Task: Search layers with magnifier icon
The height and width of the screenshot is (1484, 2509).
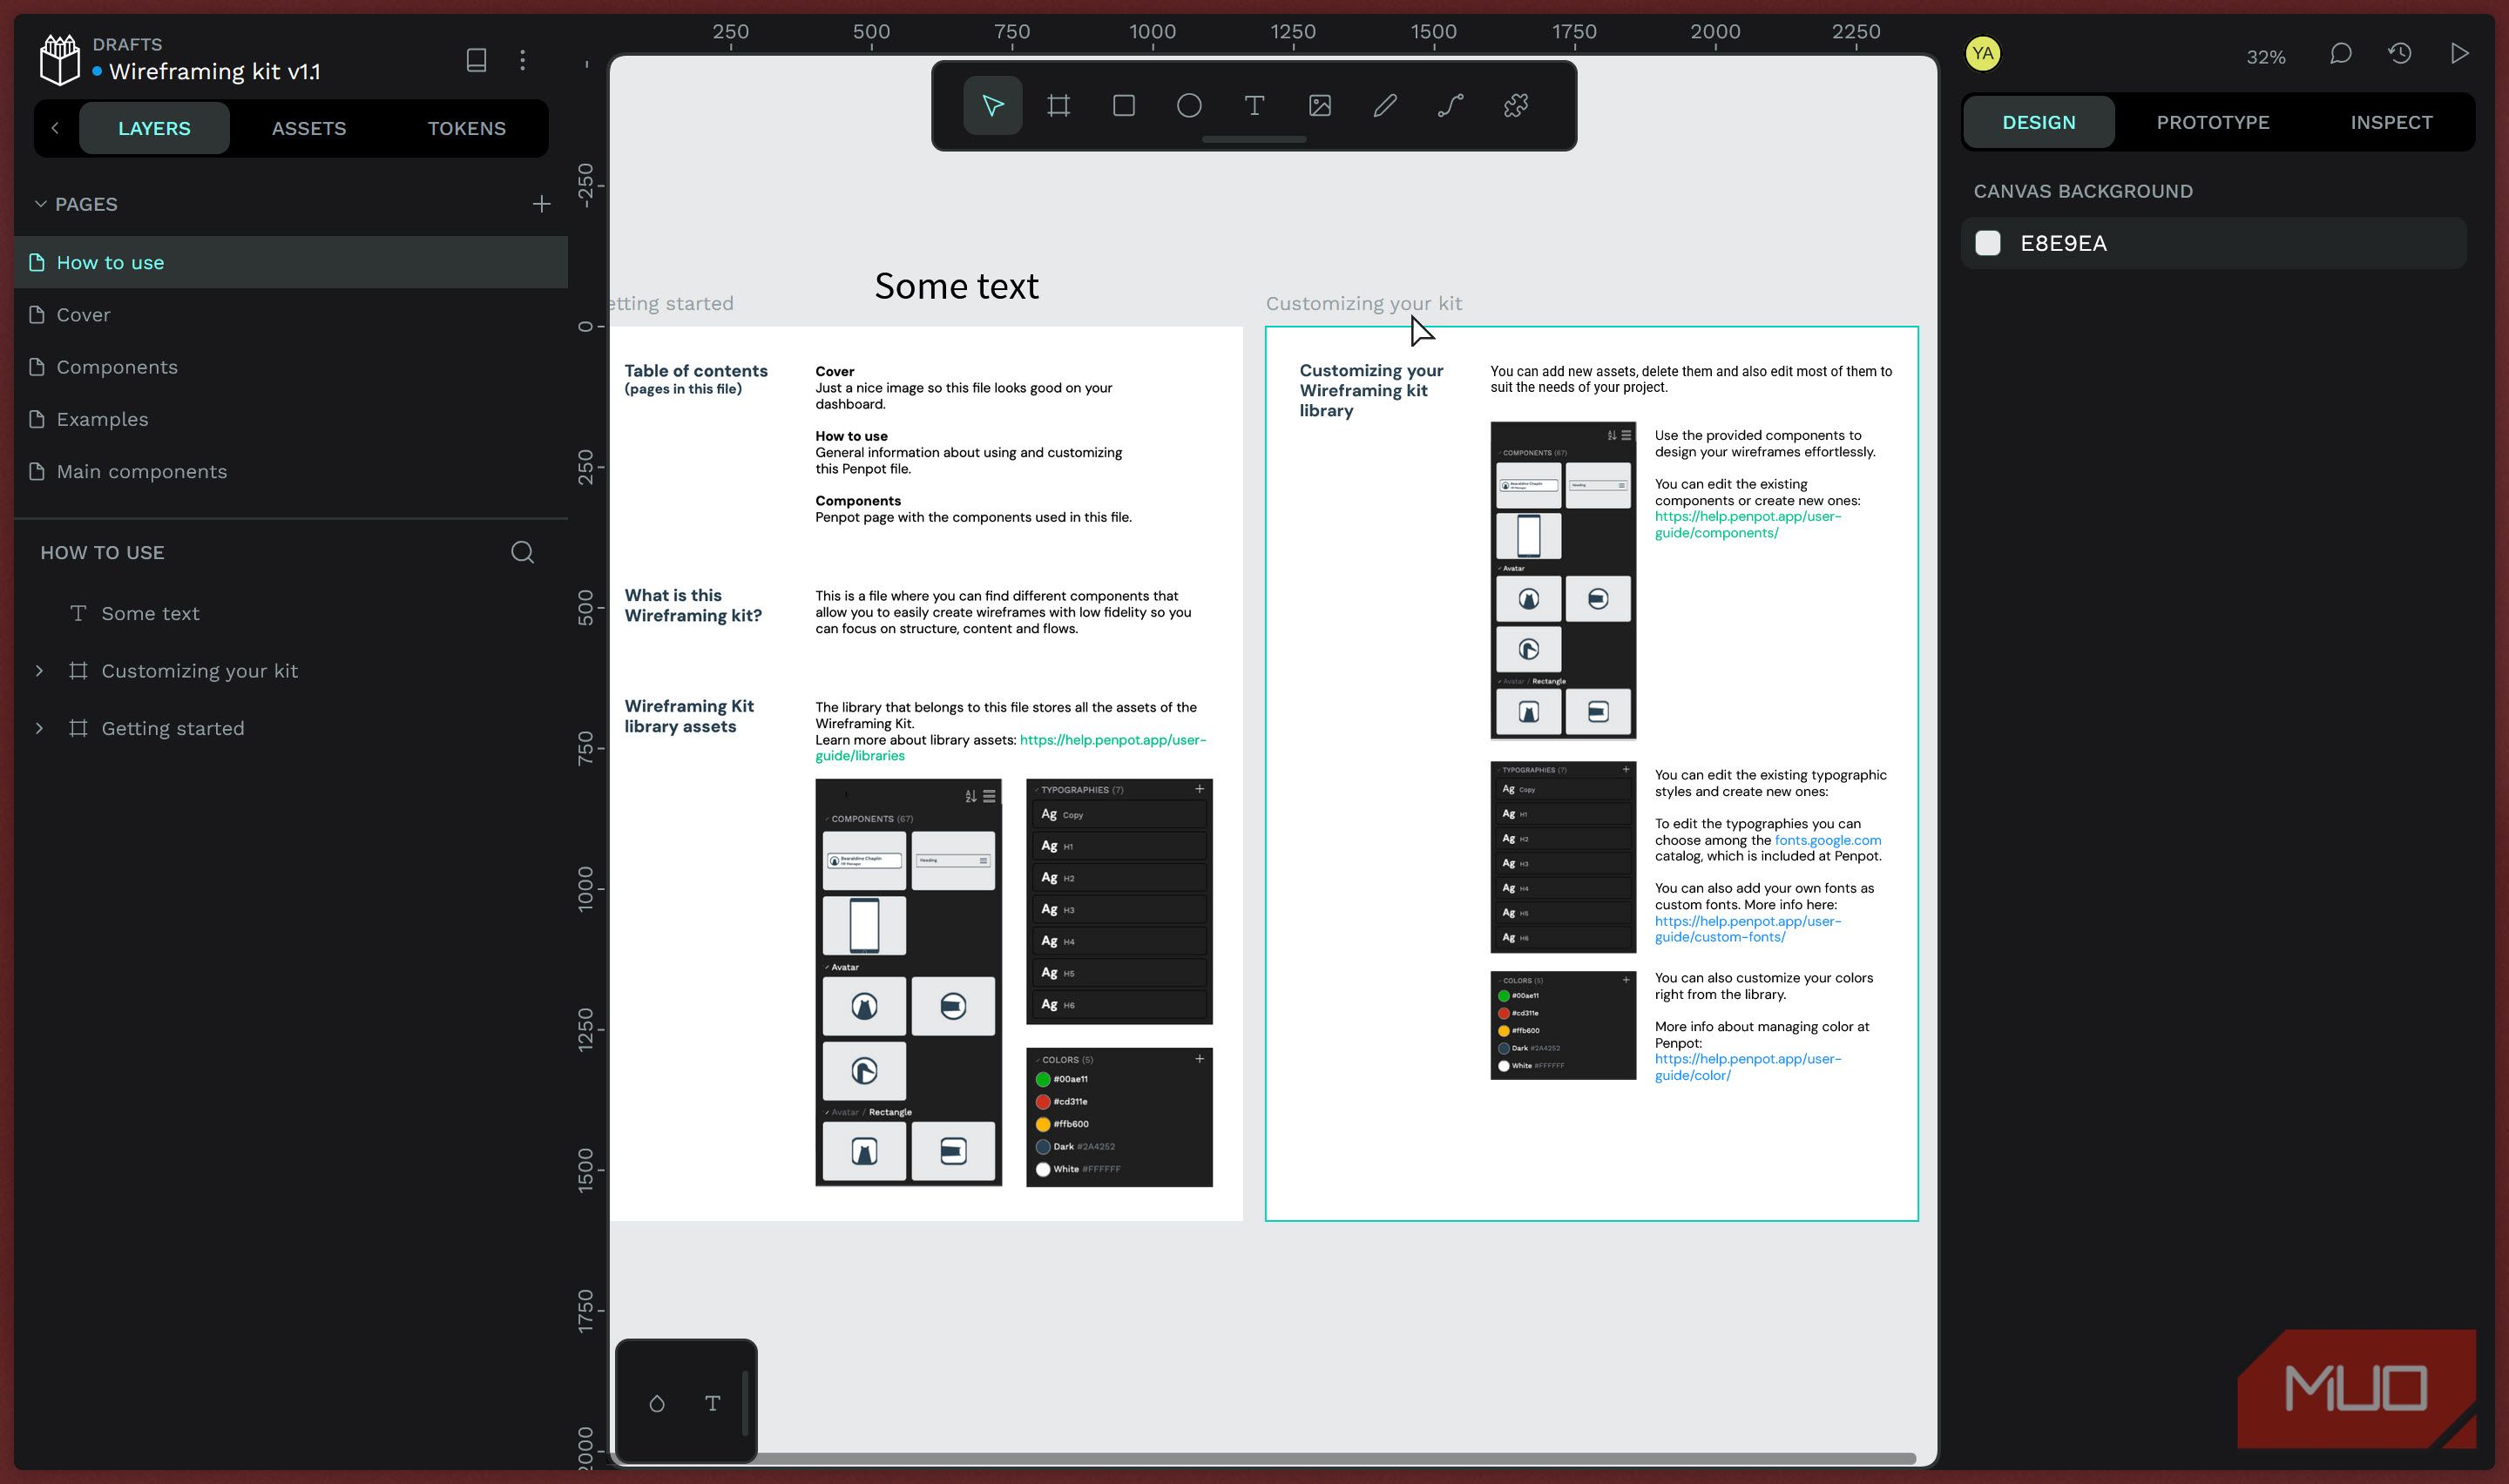Action: tap(522, 552)
